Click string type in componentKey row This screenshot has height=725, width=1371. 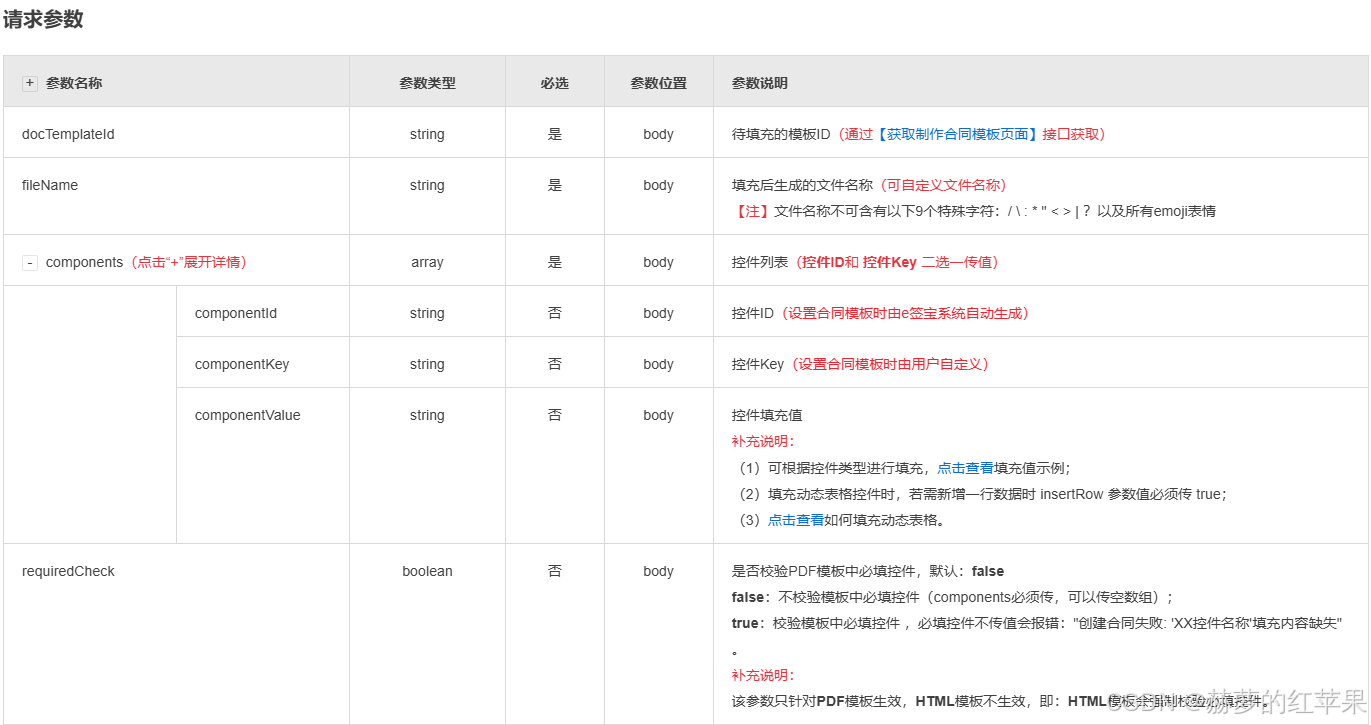[427, 364]
